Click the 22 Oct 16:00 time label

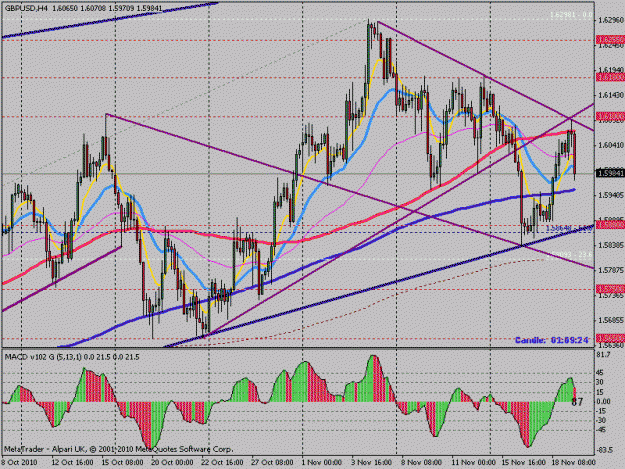[222, 463]
